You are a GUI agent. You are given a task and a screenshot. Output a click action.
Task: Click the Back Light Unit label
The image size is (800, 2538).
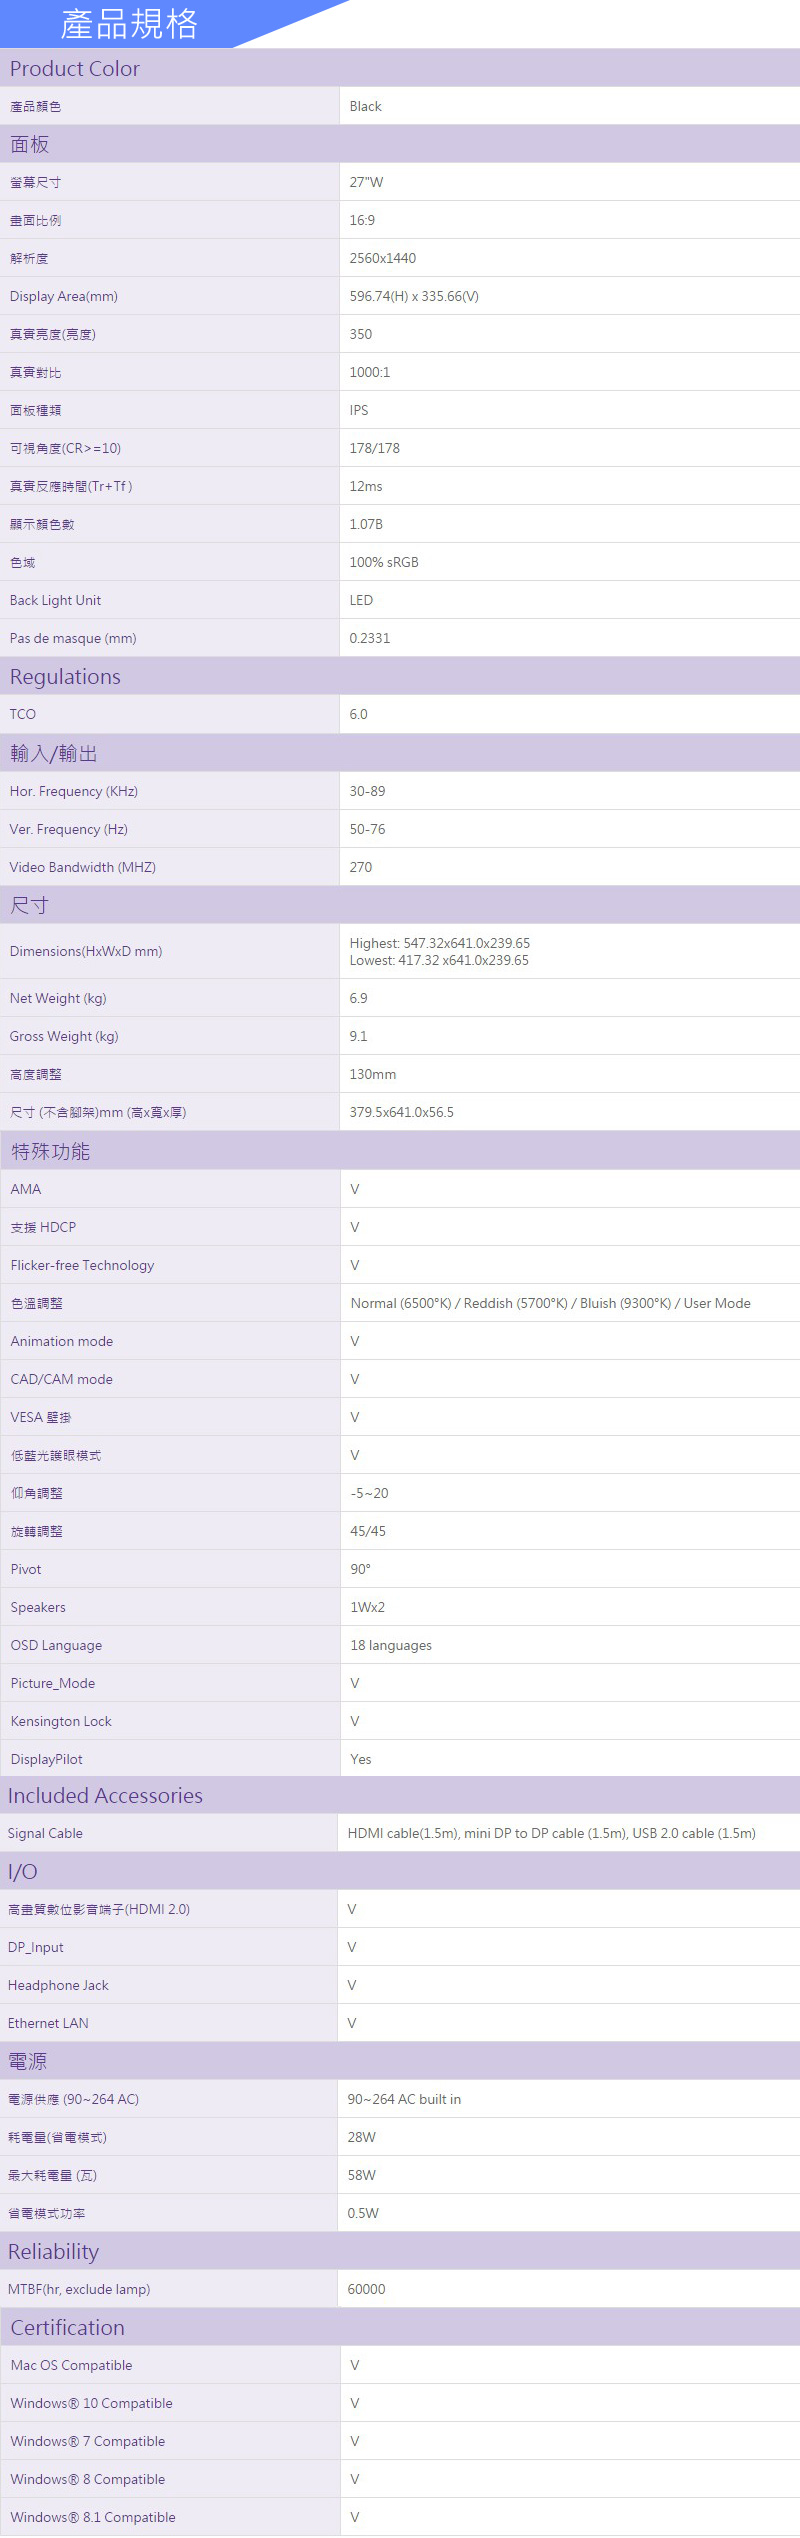(55, 600)
